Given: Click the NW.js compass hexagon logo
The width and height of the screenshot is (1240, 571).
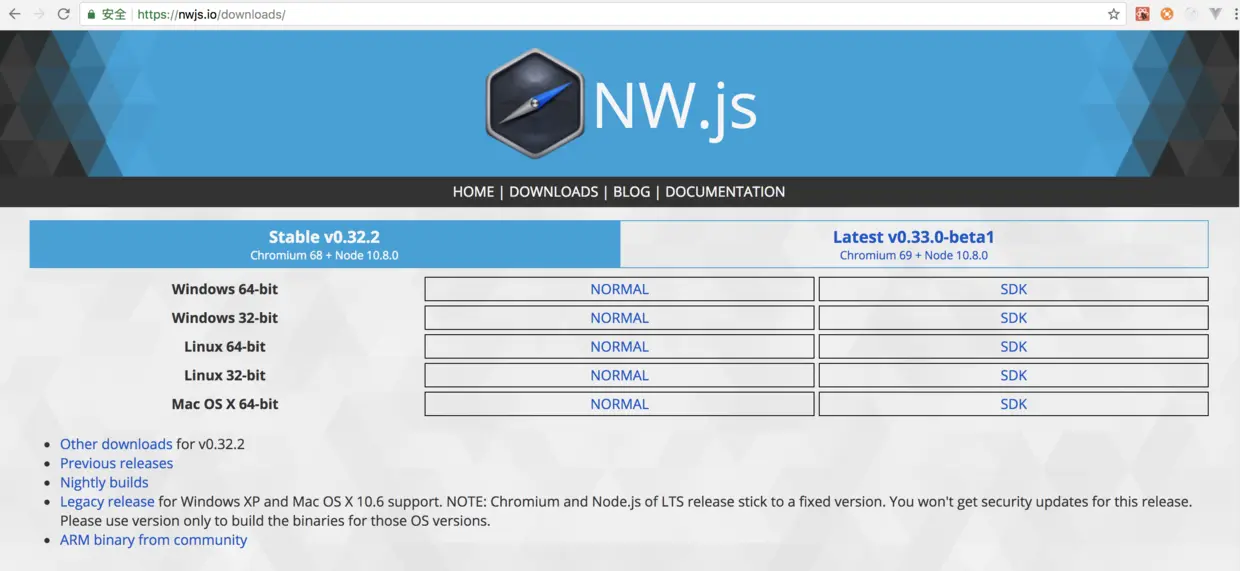Looking at the screenshot, I should point(535,103).
